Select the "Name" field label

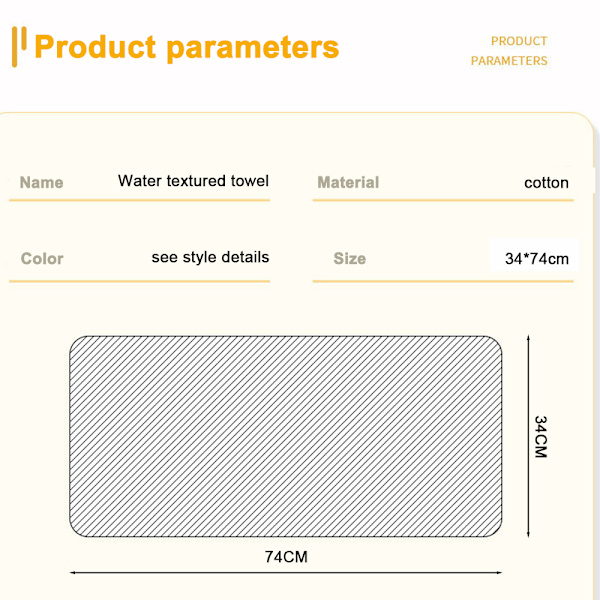(41, 183)
